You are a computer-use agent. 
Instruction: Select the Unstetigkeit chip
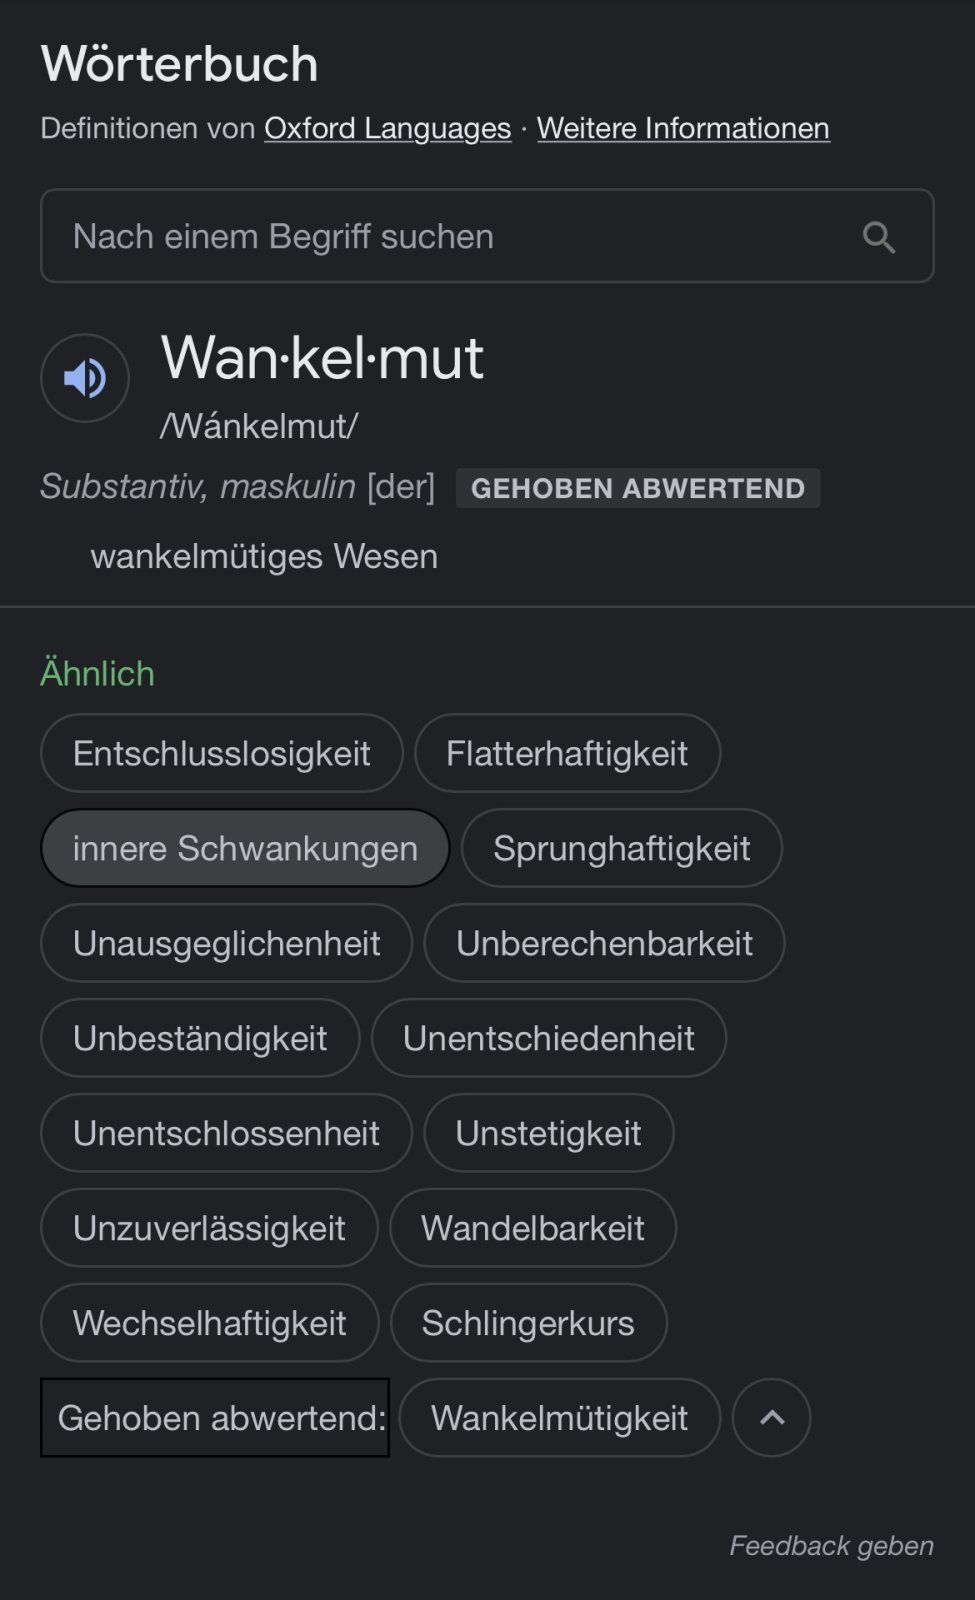tap(548, 1133)
